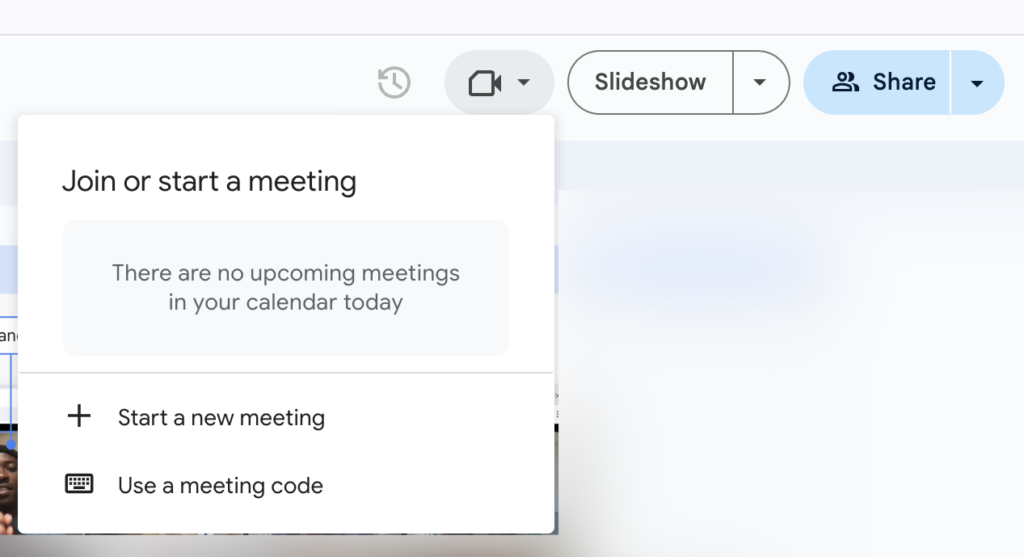
Task: Select the person photo at left edge
Action: pos(8,480)
